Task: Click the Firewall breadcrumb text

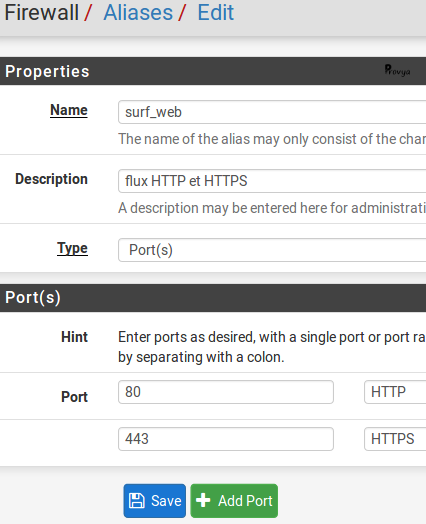Action: point(41,13)
